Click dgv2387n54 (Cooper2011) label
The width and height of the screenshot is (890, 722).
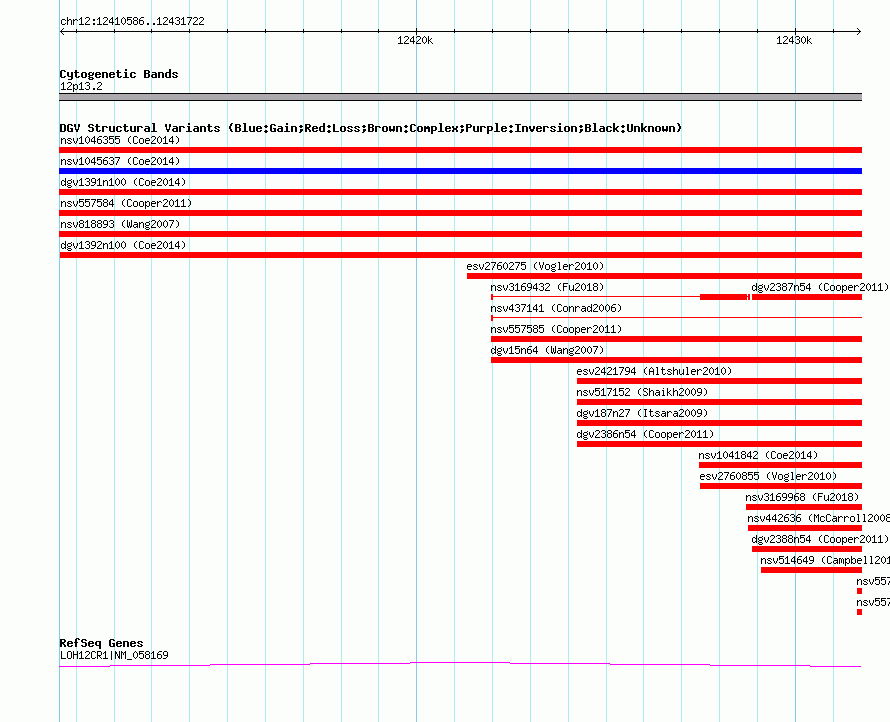click(820, 287)
